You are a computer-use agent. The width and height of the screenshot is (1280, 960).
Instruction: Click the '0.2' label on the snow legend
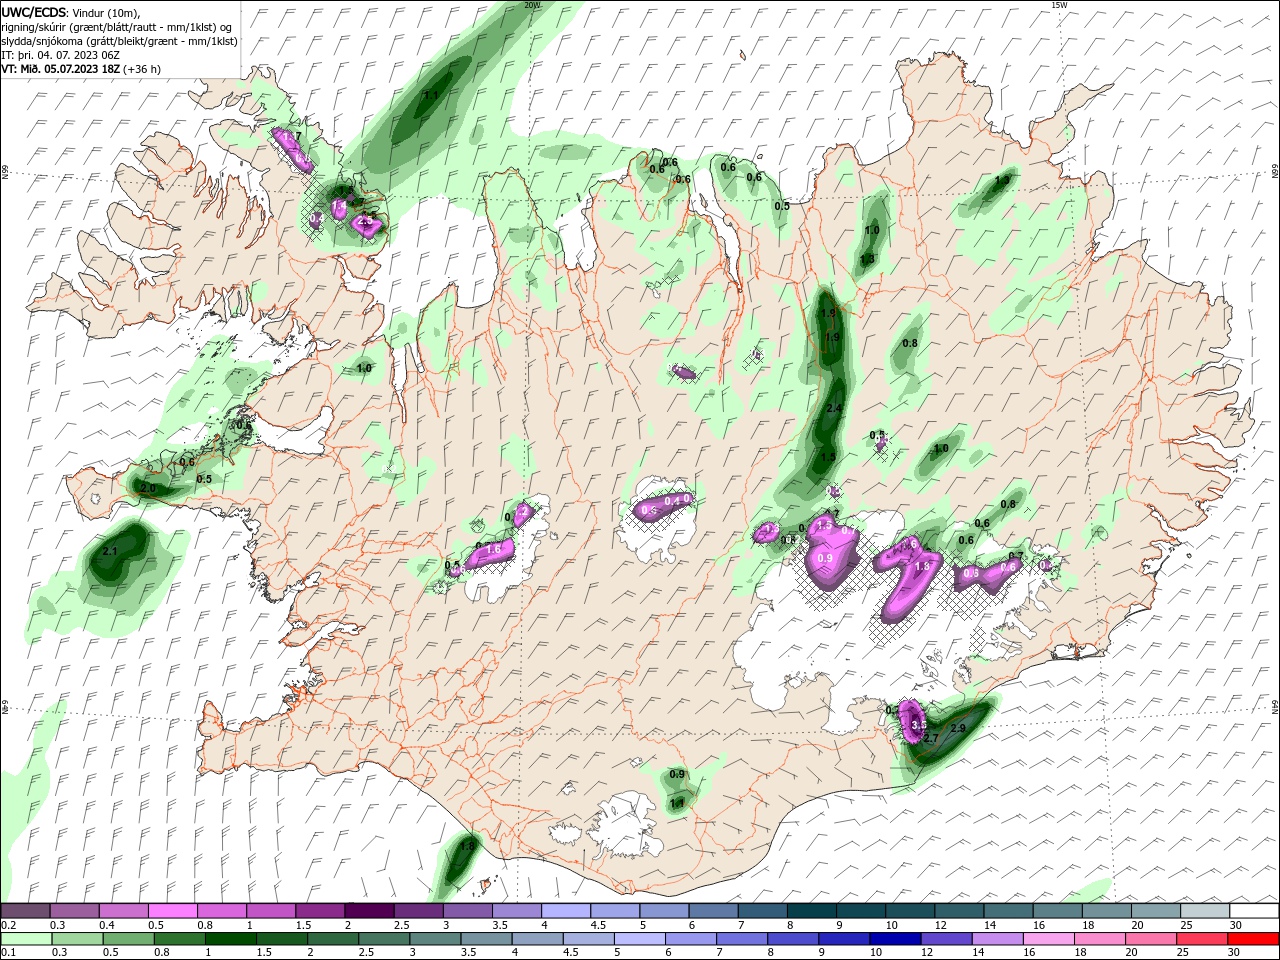(x=9, y=925)
